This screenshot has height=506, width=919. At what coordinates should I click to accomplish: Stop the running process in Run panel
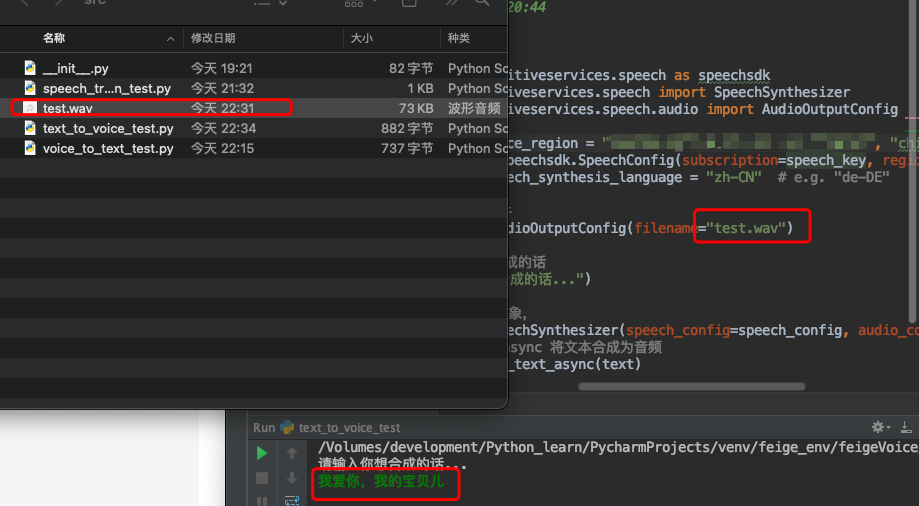(262, 478)
